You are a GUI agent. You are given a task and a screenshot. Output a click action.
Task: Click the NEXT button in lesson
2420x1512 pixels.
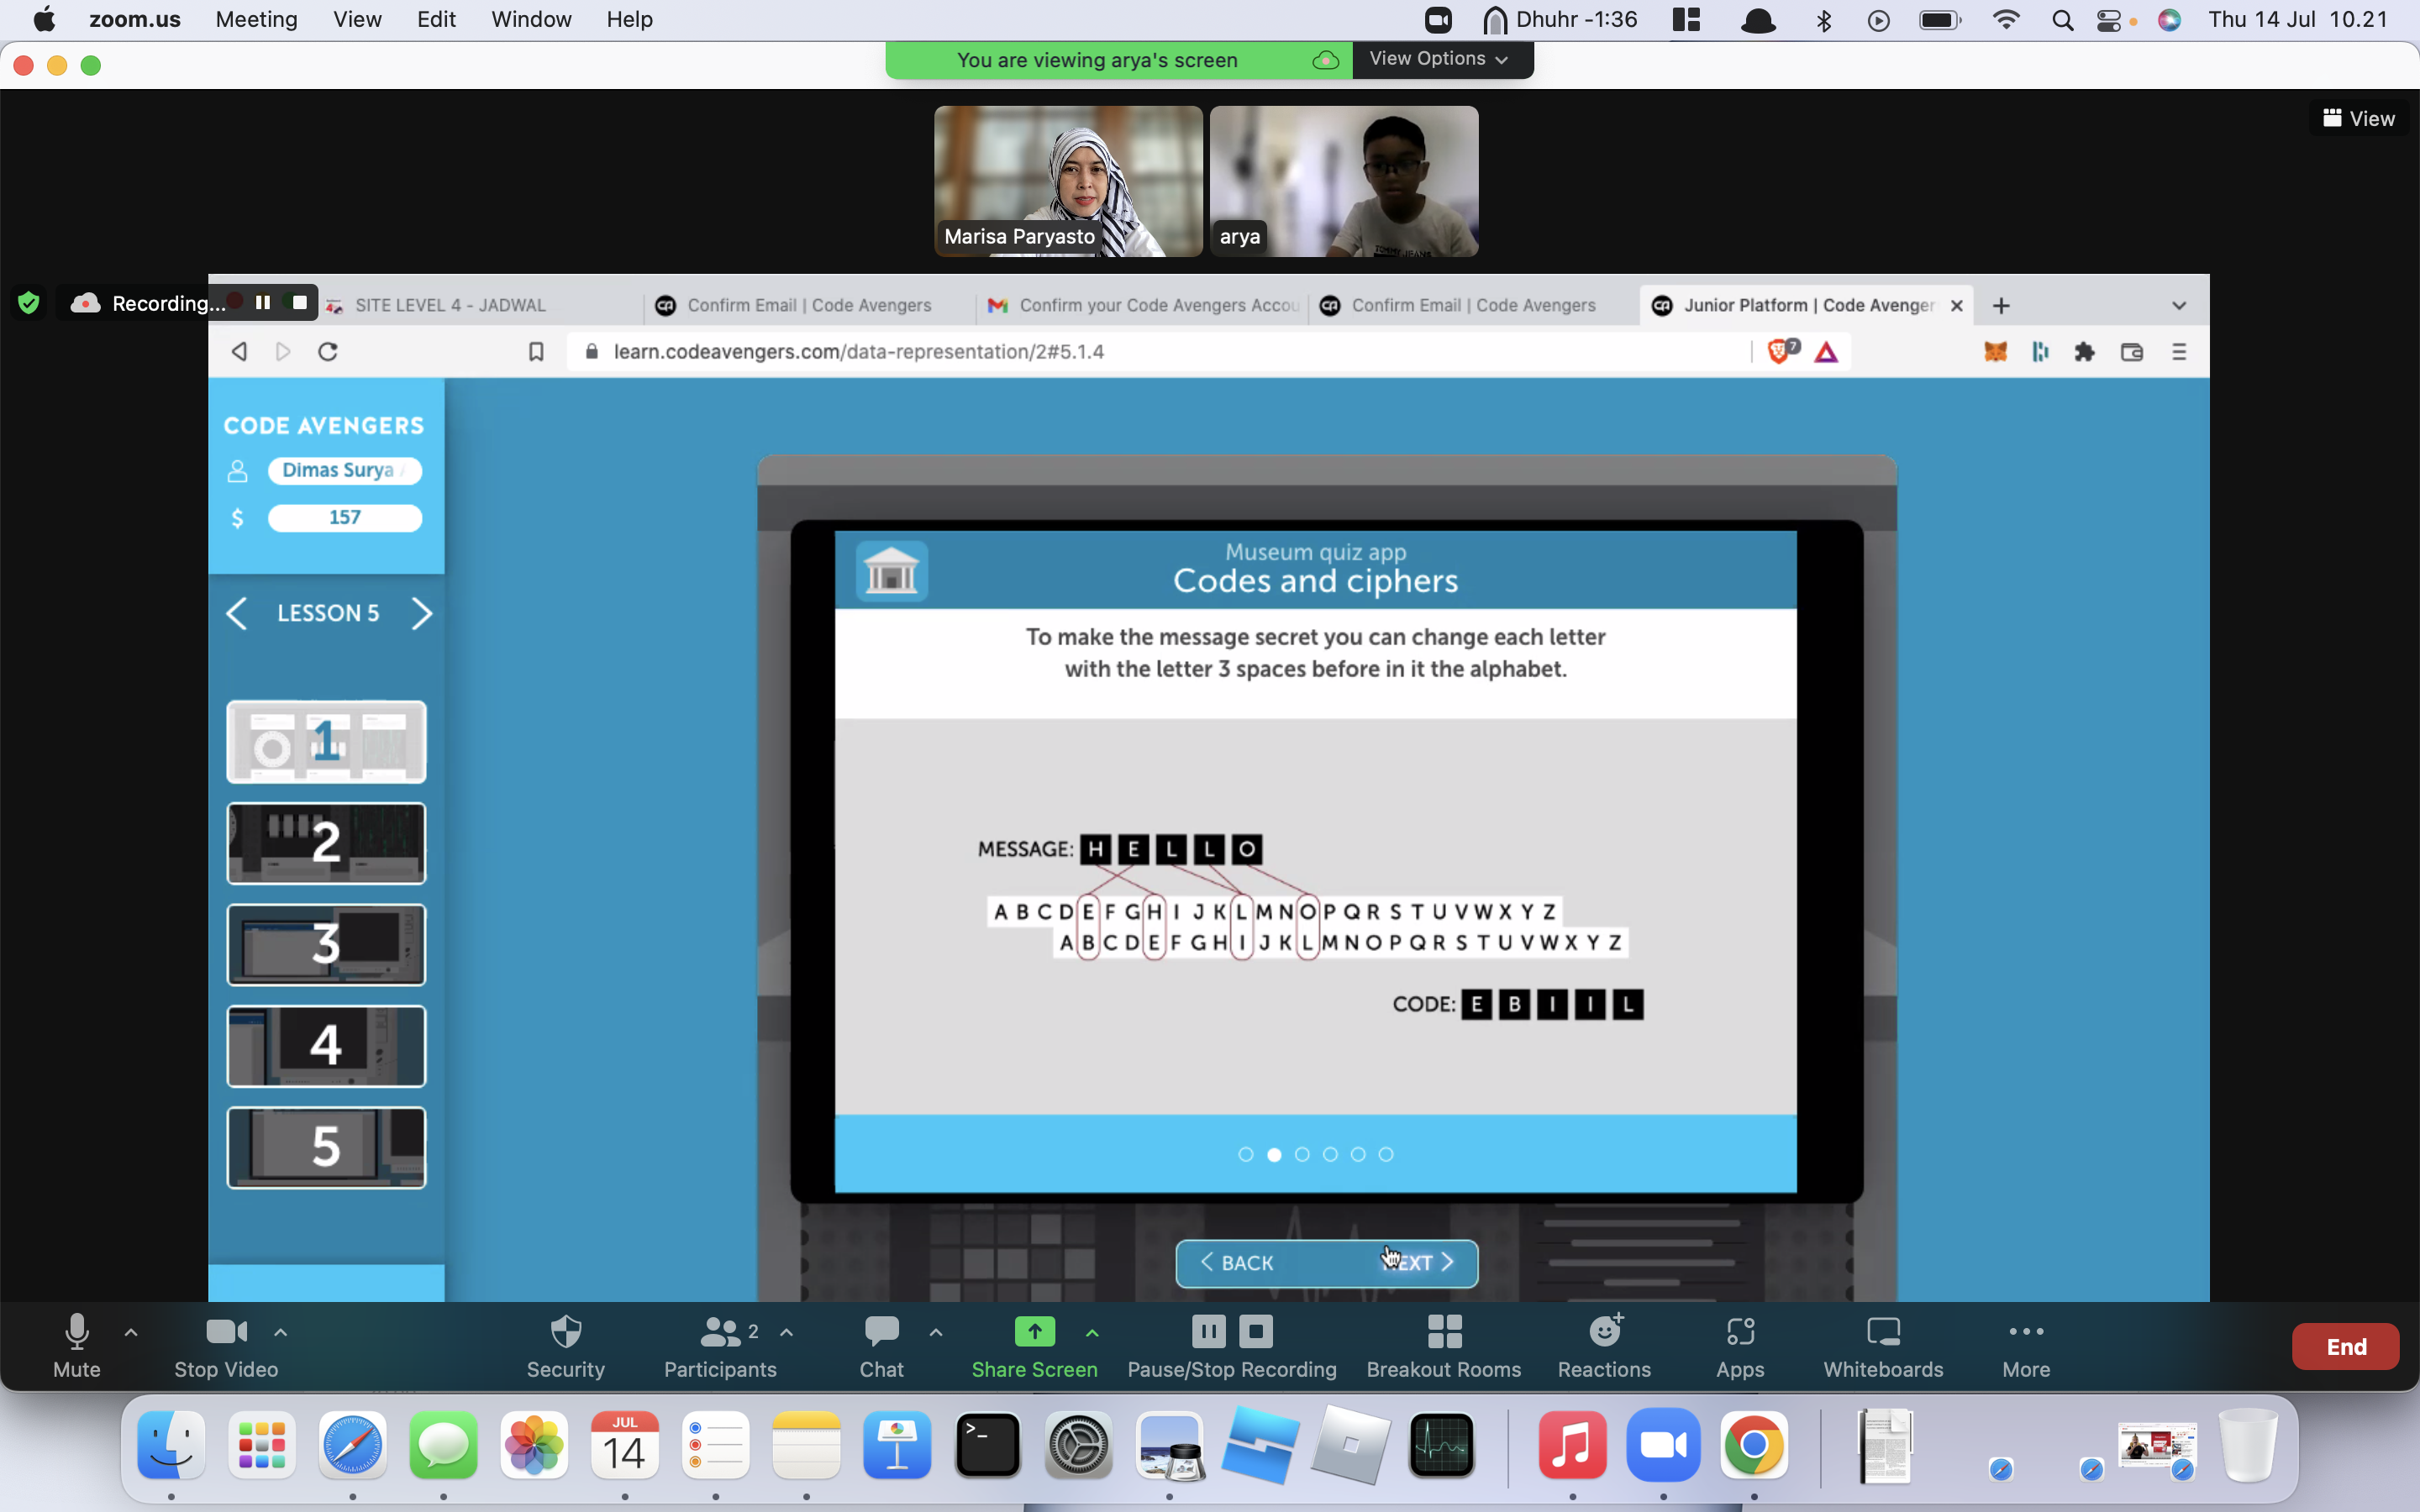(x=1418, y=1263)
